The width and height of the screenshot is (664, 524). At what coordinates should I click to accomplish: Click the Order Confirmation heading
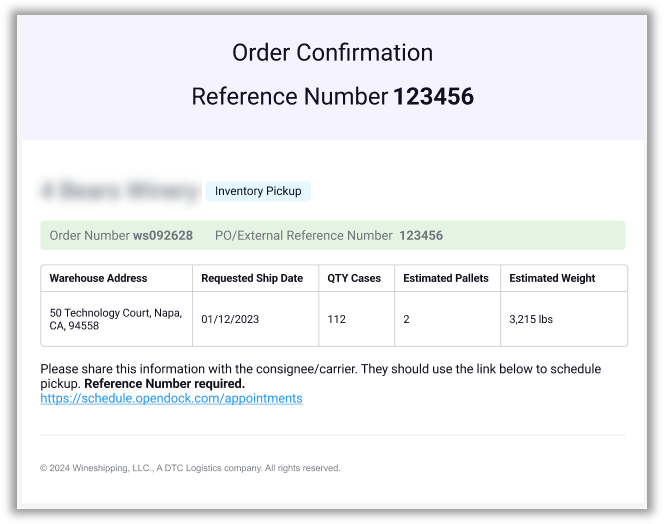click(332, 53)
